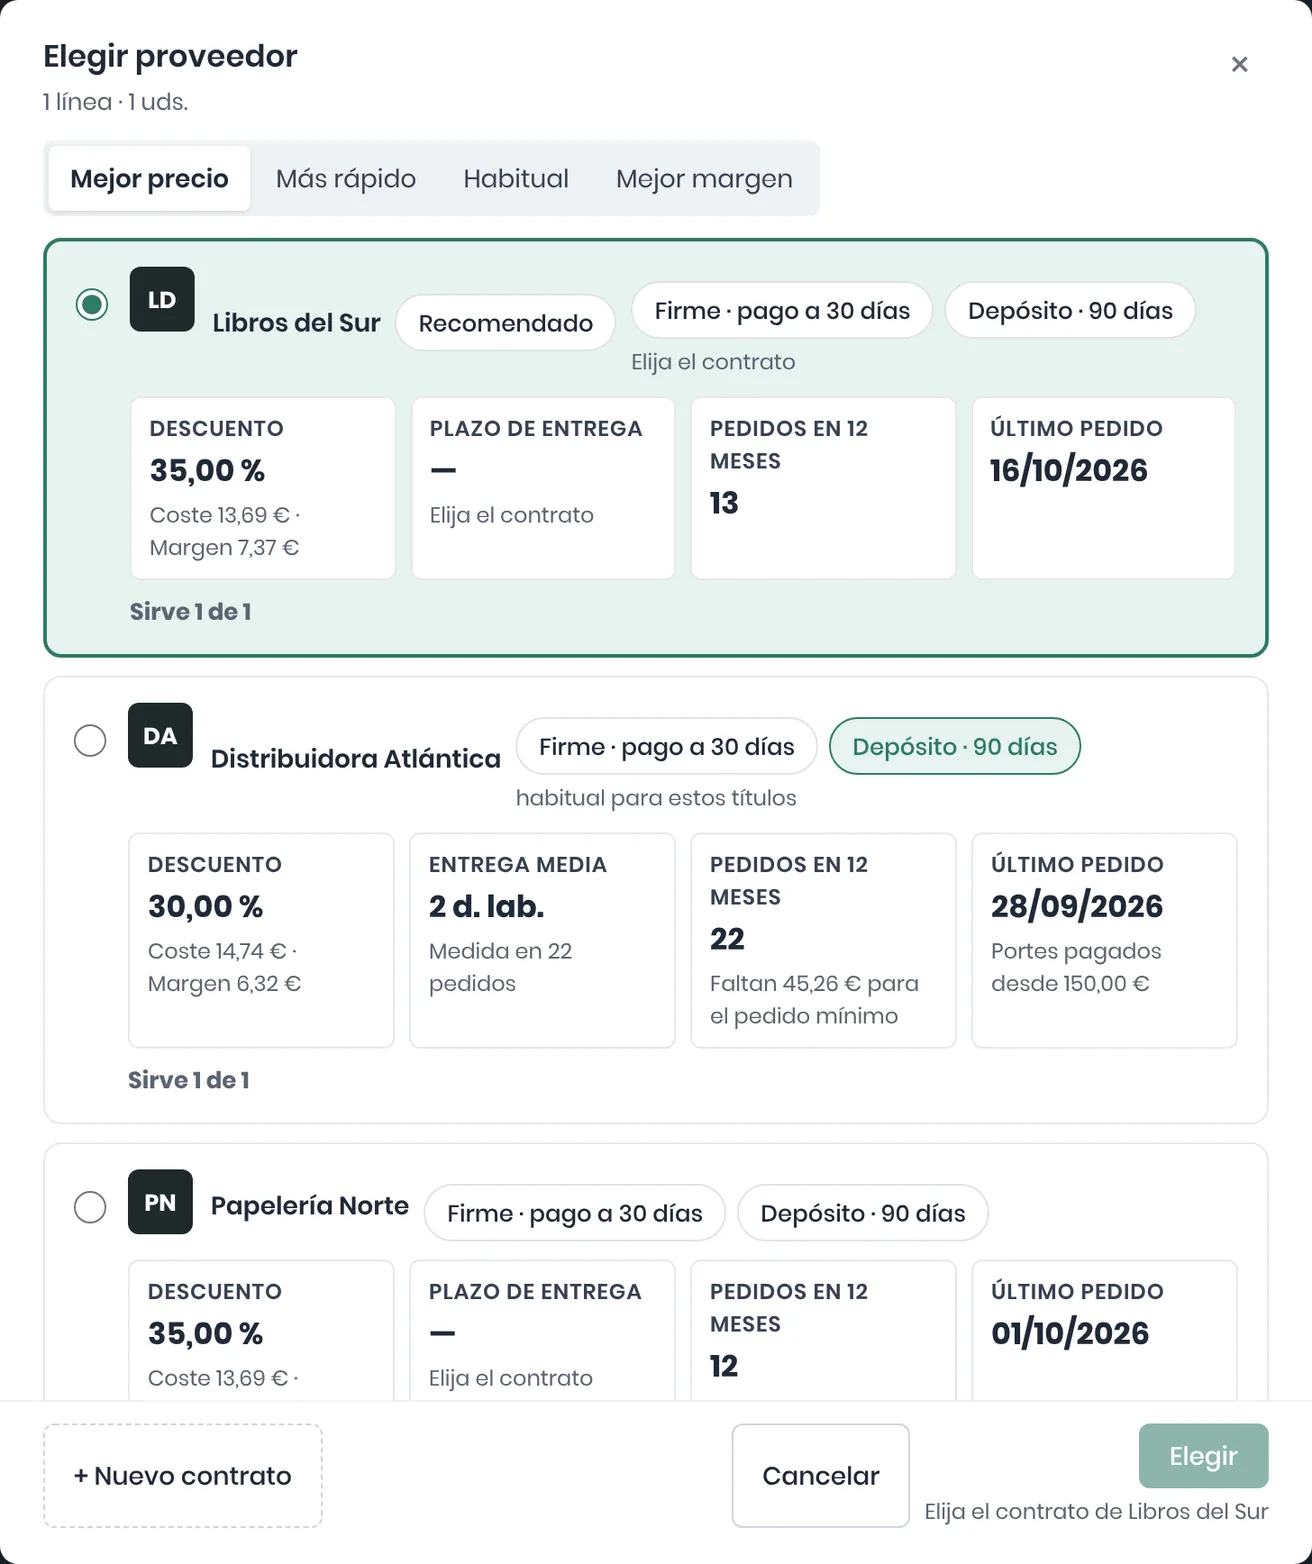Click the DA avatar for Distribuidora Atlántica
This screenshot has width=1312, height=1564.
[x=160, y=736]
